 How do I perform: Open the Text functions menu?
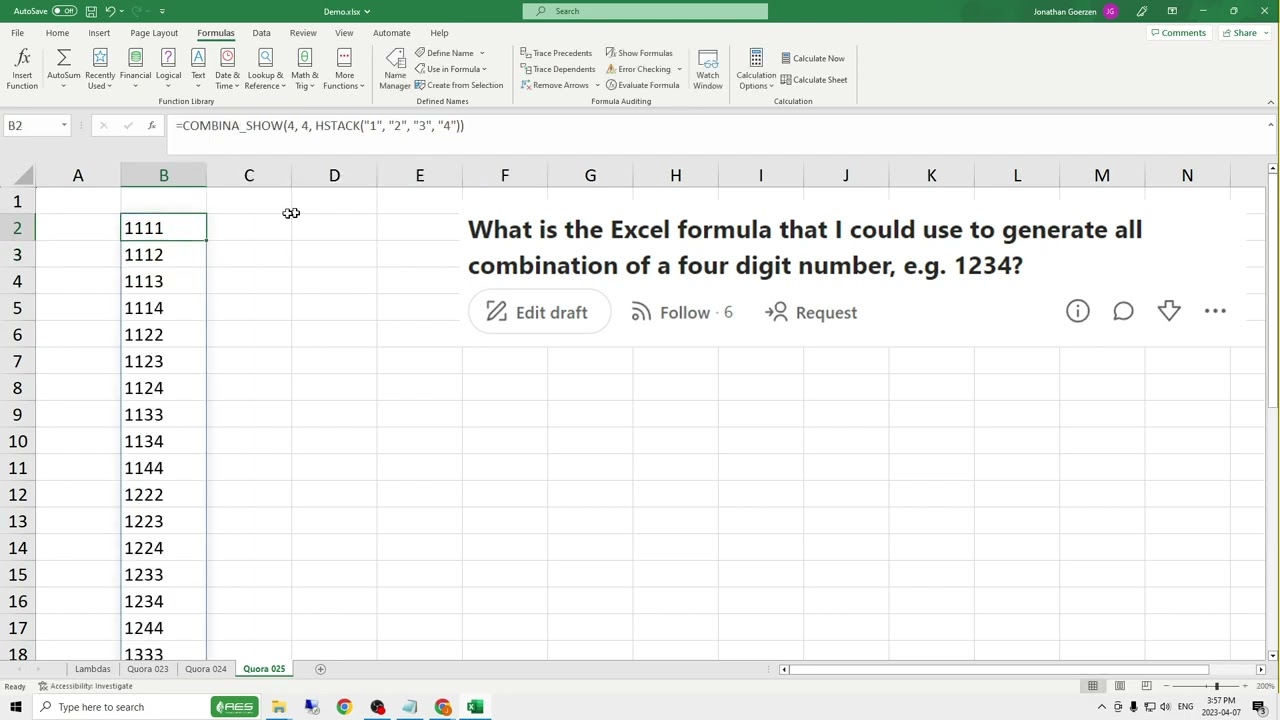tap(198, 69)
